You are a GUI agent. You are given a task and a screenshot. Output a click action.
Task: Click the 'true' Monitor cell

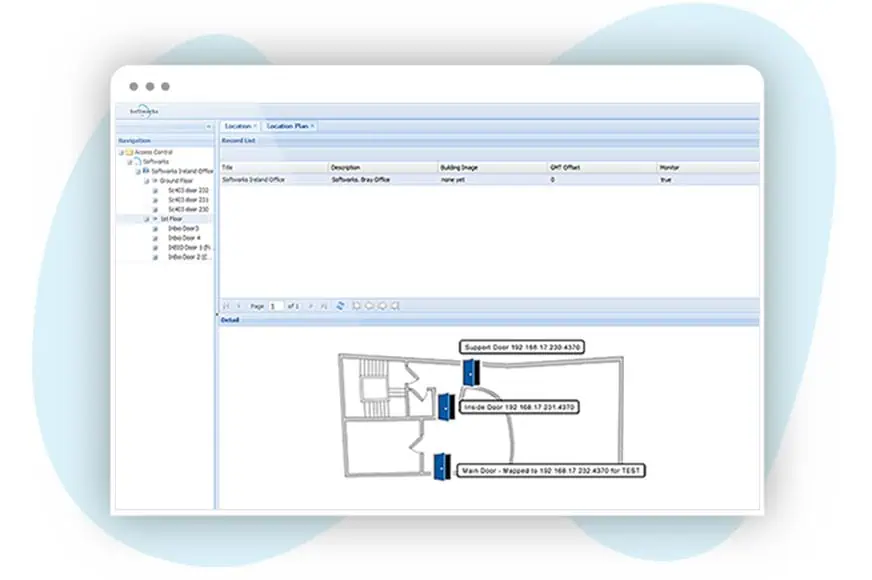[666, 180]
